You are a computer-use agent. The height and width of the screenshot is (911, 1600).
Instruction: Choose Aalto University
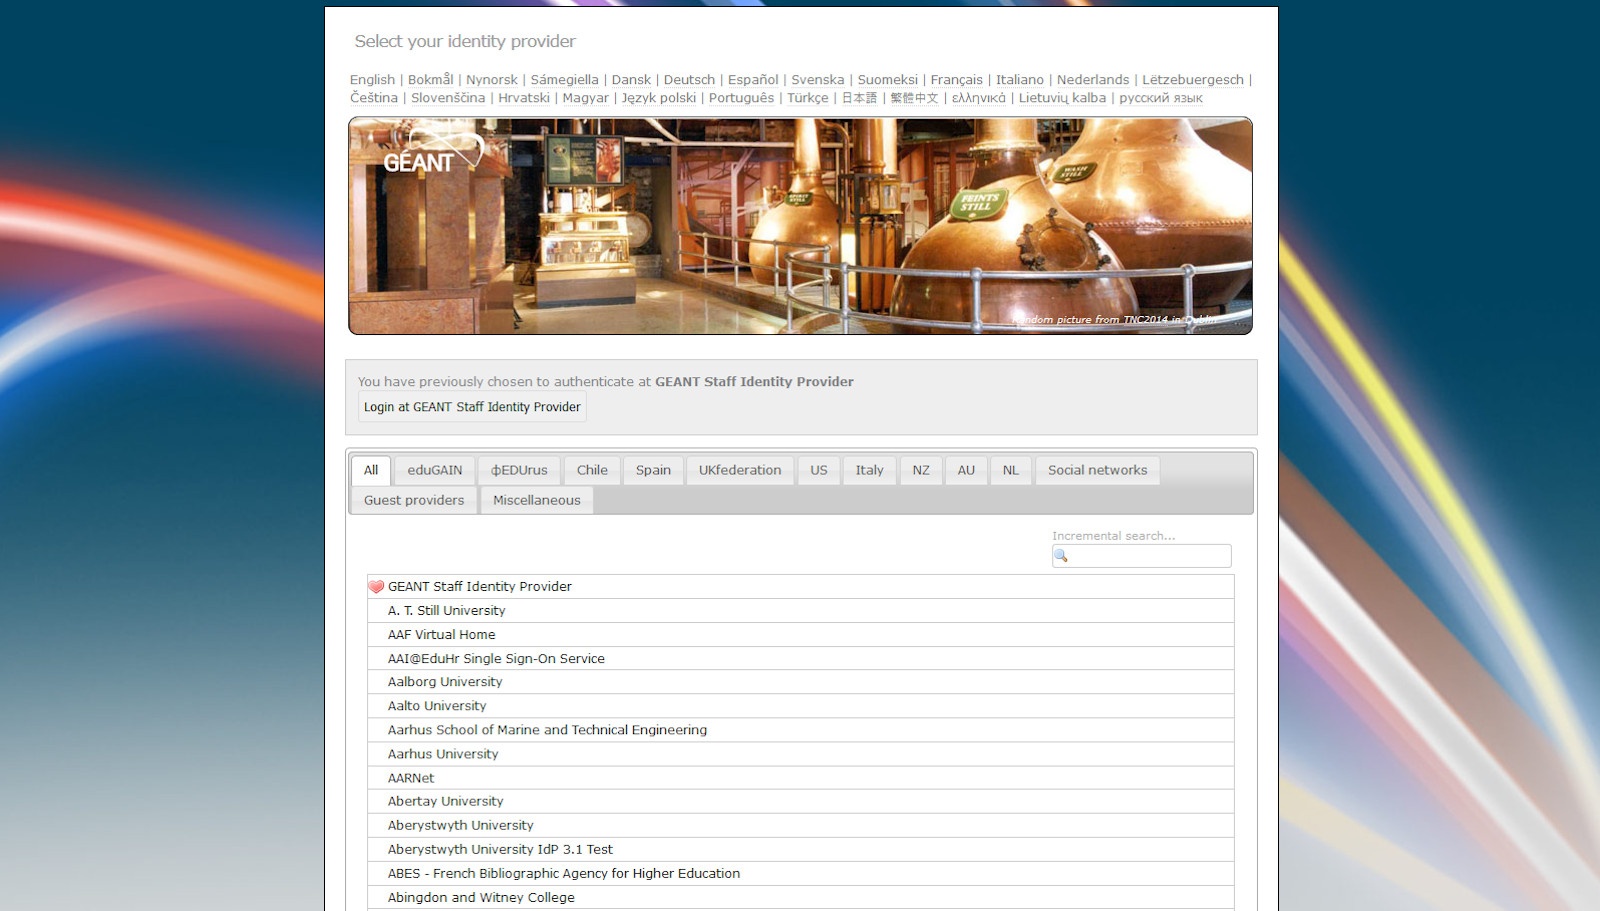(800, 706)
